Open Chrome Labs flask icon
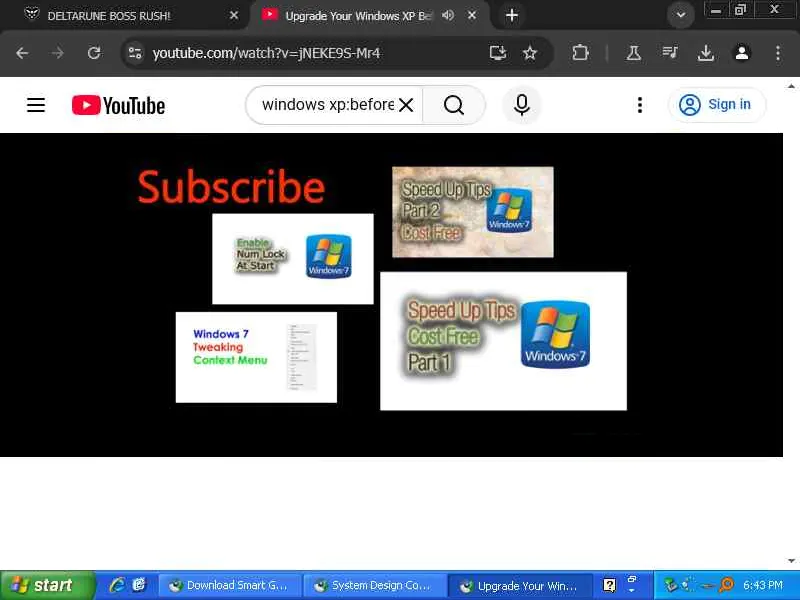The width and height of the screenshot is (800, 600). coord(634,53)
